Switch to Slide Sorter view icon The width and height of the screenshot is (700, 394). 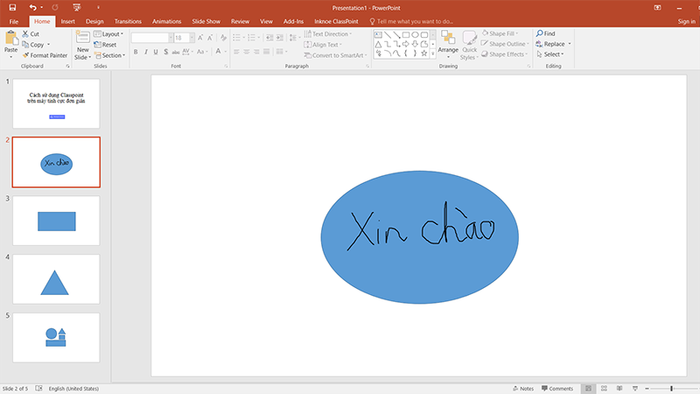pyautogui.click(x=604, y=389)
